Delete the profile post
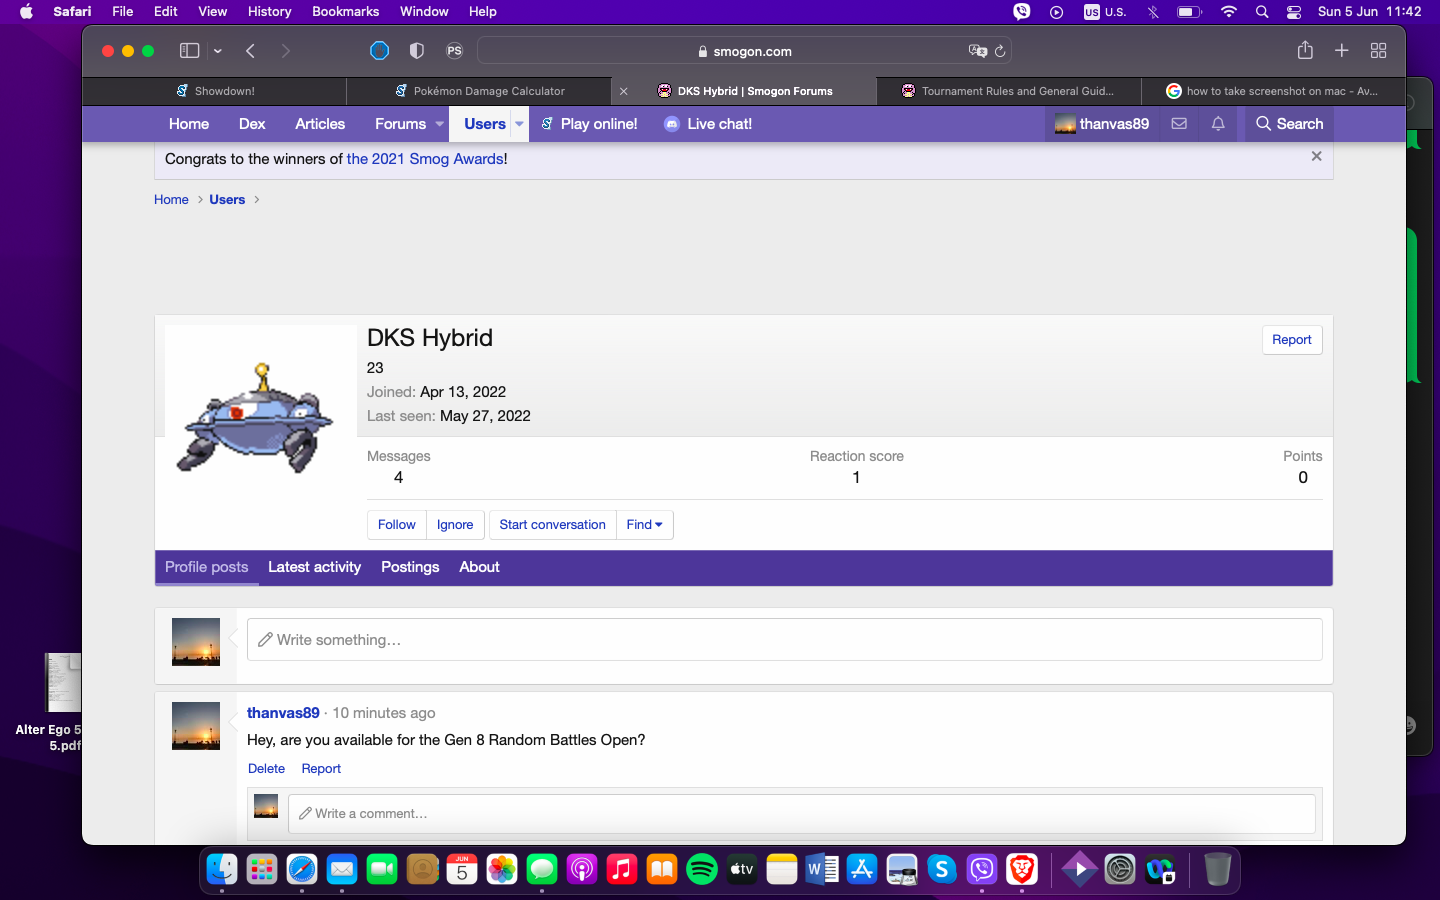This screenshot has width=1440, height=900. pyautogui.click(x=266, y=769)
